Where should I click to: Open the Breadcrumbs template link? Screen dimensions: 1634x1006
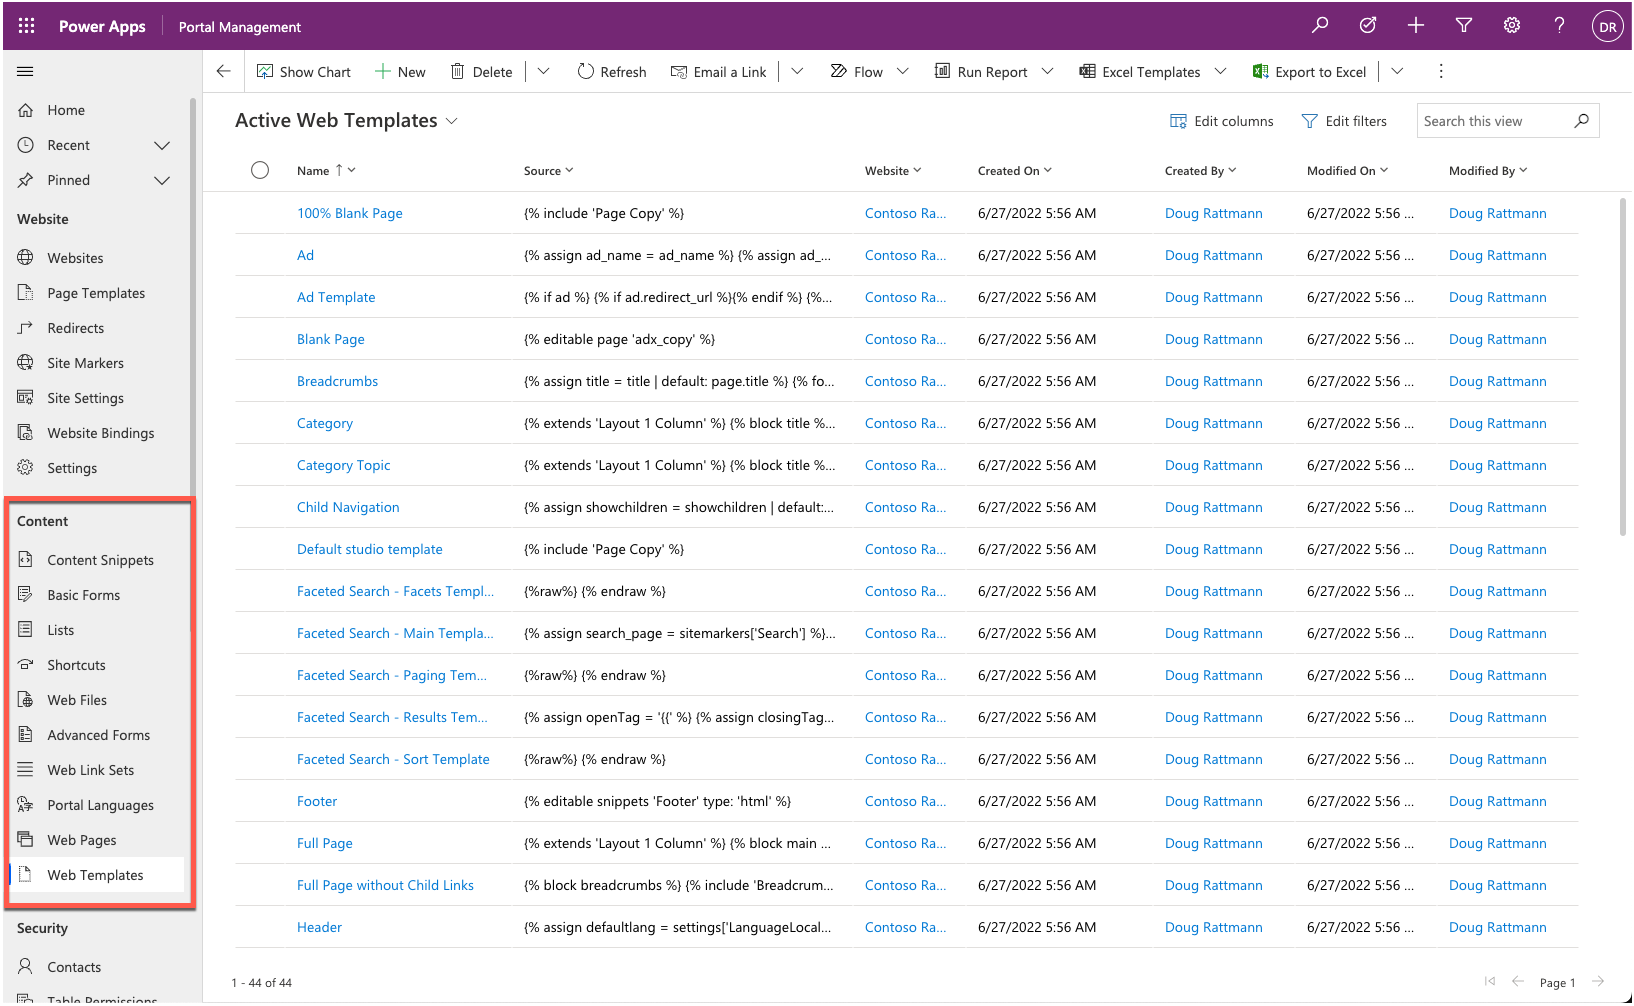tap(337, 381)
